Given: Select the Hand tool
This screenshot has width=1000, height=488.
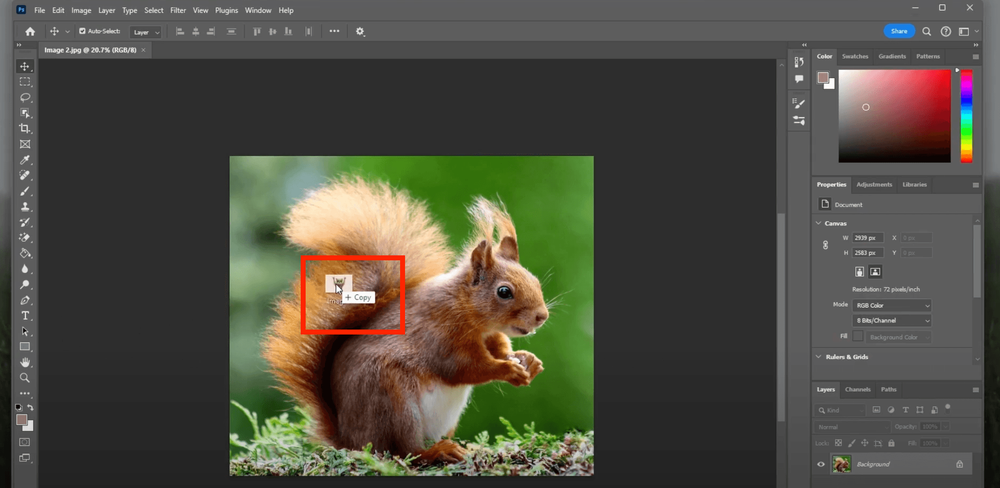Looking at the screenshot, I should (x=25, y=362).
